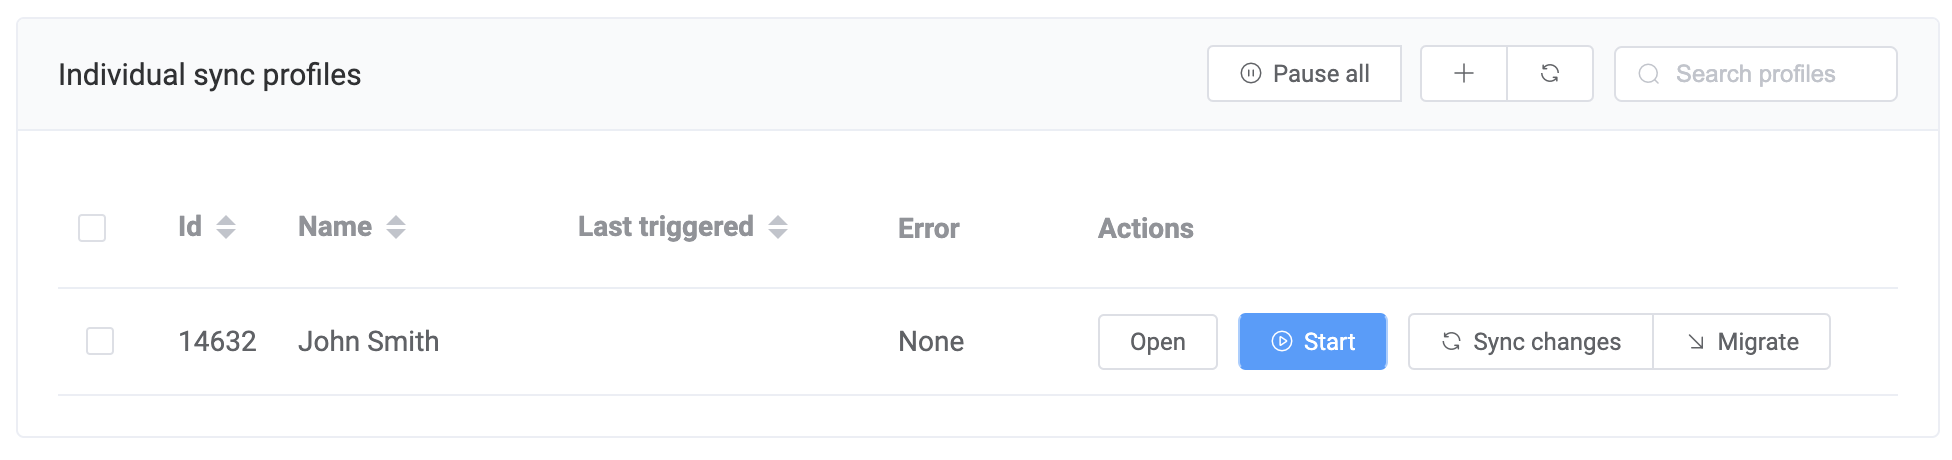Click the sync arrows icon beside Sync changes
The width and height of the screenshot is (1952, 460).
[x=1451, y=342]
